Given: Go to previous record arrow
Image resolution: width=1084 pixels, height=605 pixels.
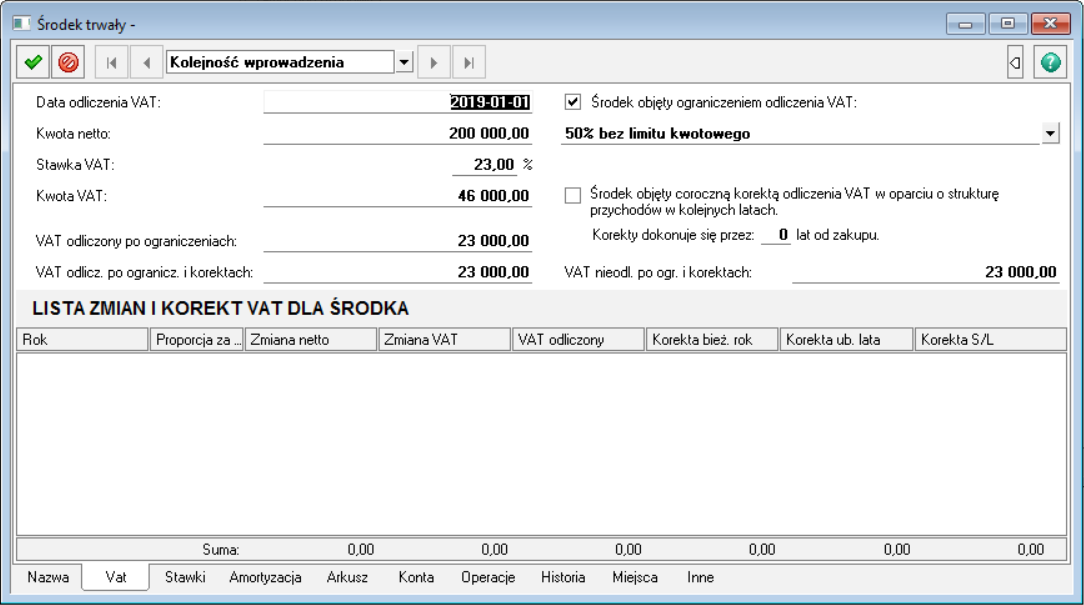Looking at the screenshot, I should (146, 62).
